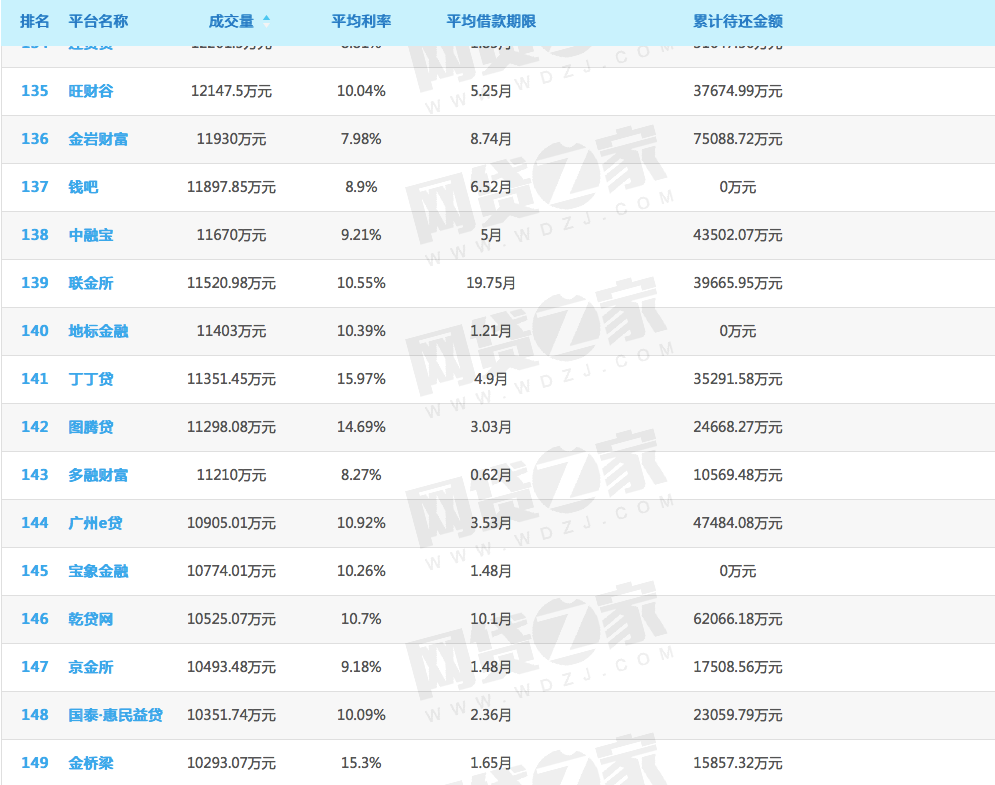Open the 金岩财富 platform link
995x785 pixels.
tap(98, 139)
